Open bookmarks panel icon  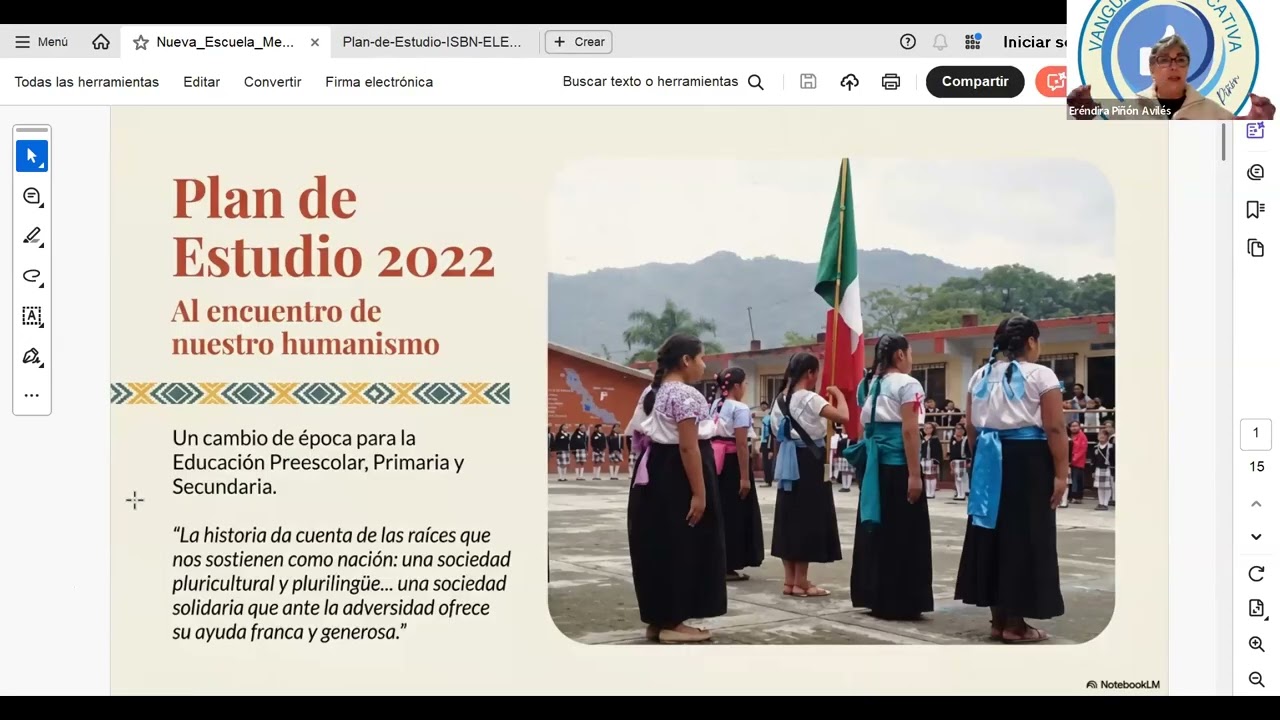pyautogui.click(x=1256, y=210)
